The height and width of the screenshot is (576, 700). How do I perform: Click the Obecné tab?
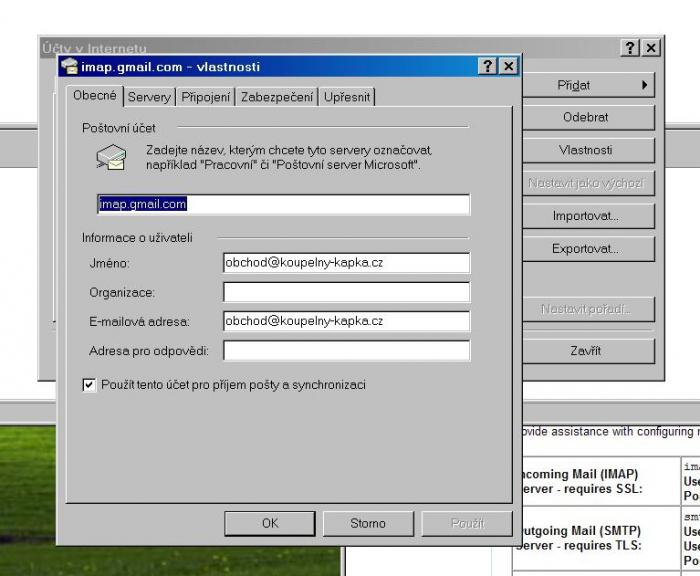pyautogui.click(x=95, y=96)
